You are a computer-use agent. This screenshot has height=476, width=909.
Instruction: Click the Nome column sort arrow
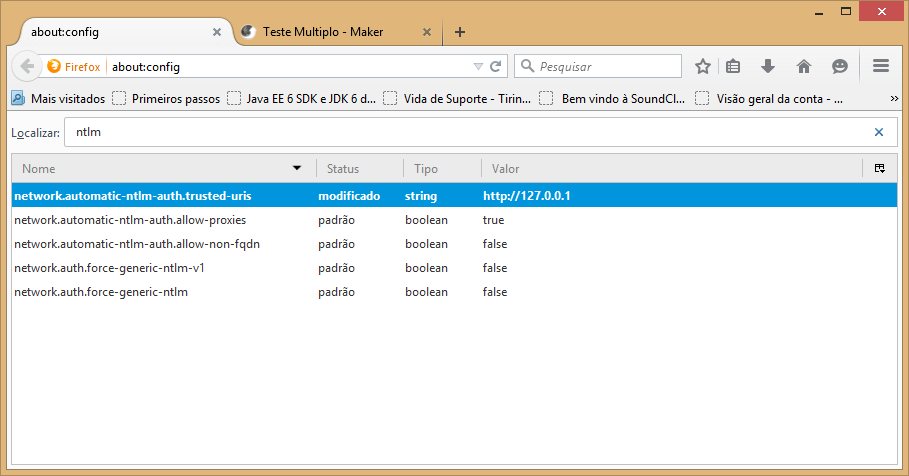pos(297,168)
